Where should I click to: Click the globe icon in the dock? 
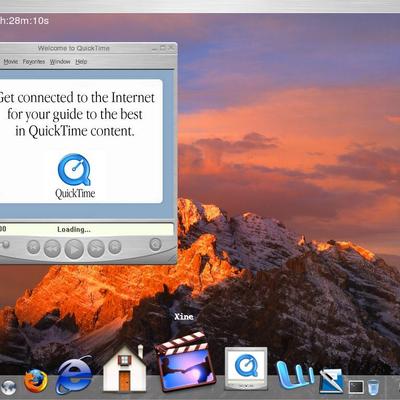8,387
